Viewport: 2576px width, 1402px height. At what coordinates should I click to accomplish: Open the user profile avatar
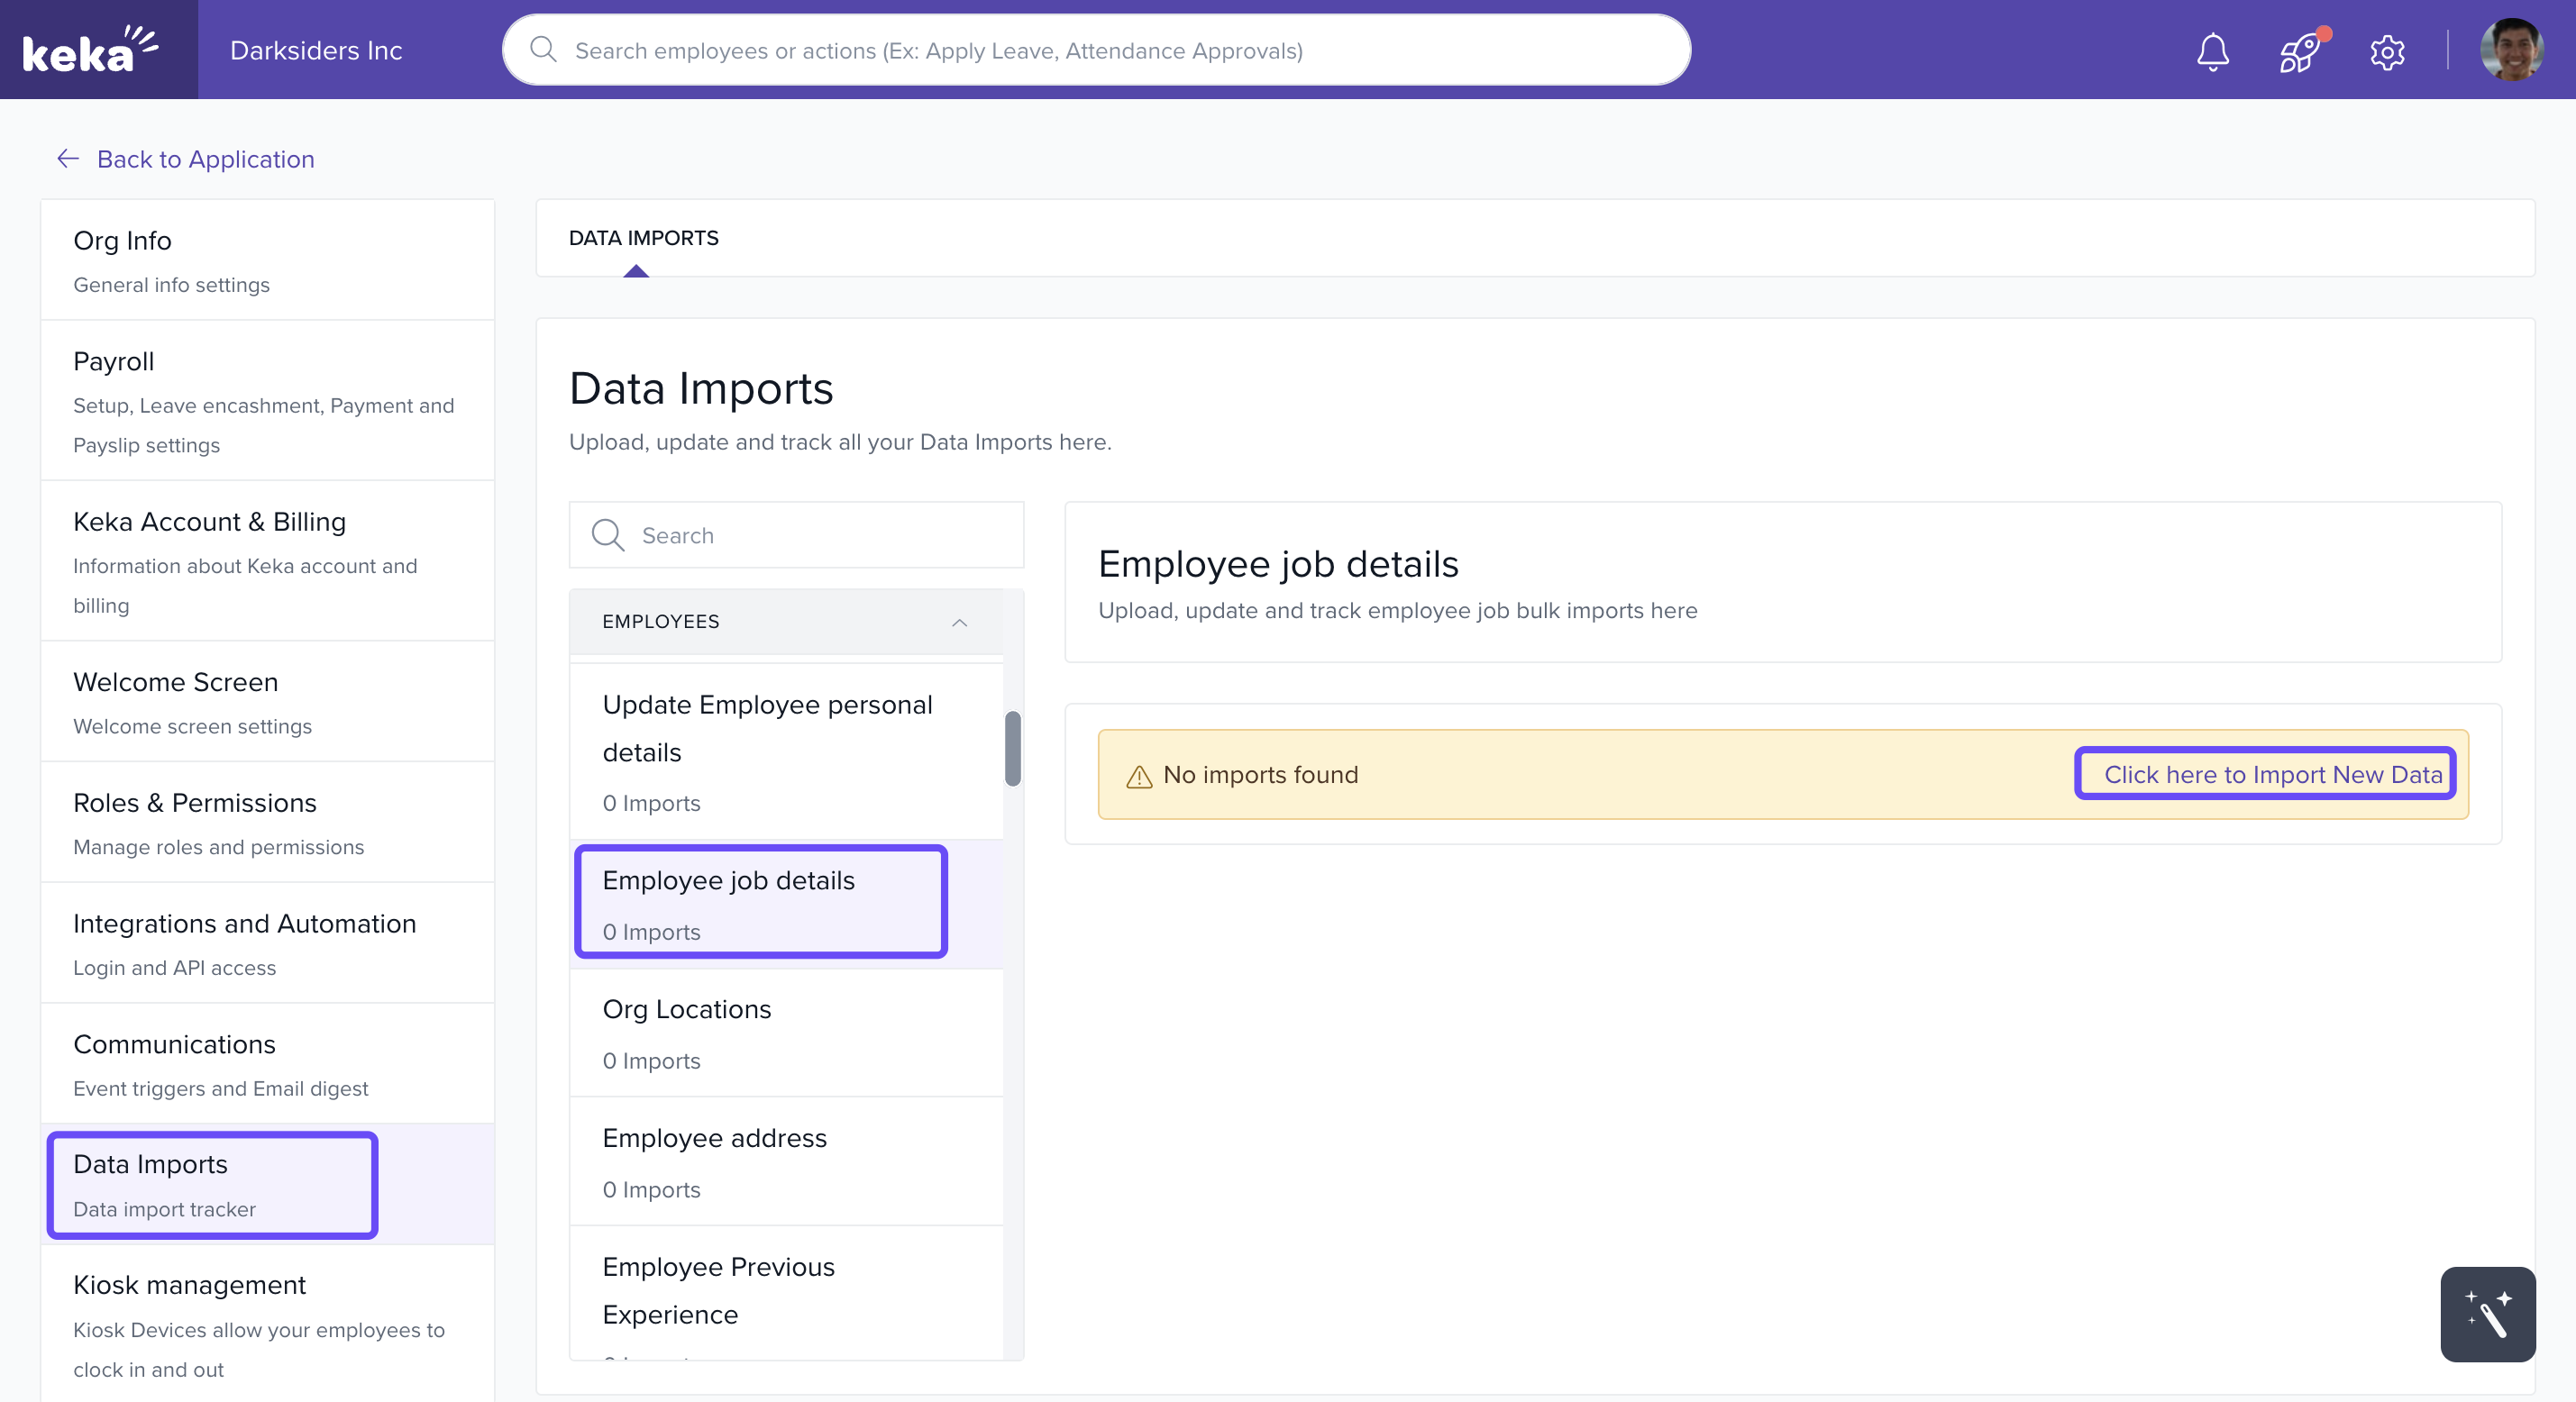(x=2511, y=50)
